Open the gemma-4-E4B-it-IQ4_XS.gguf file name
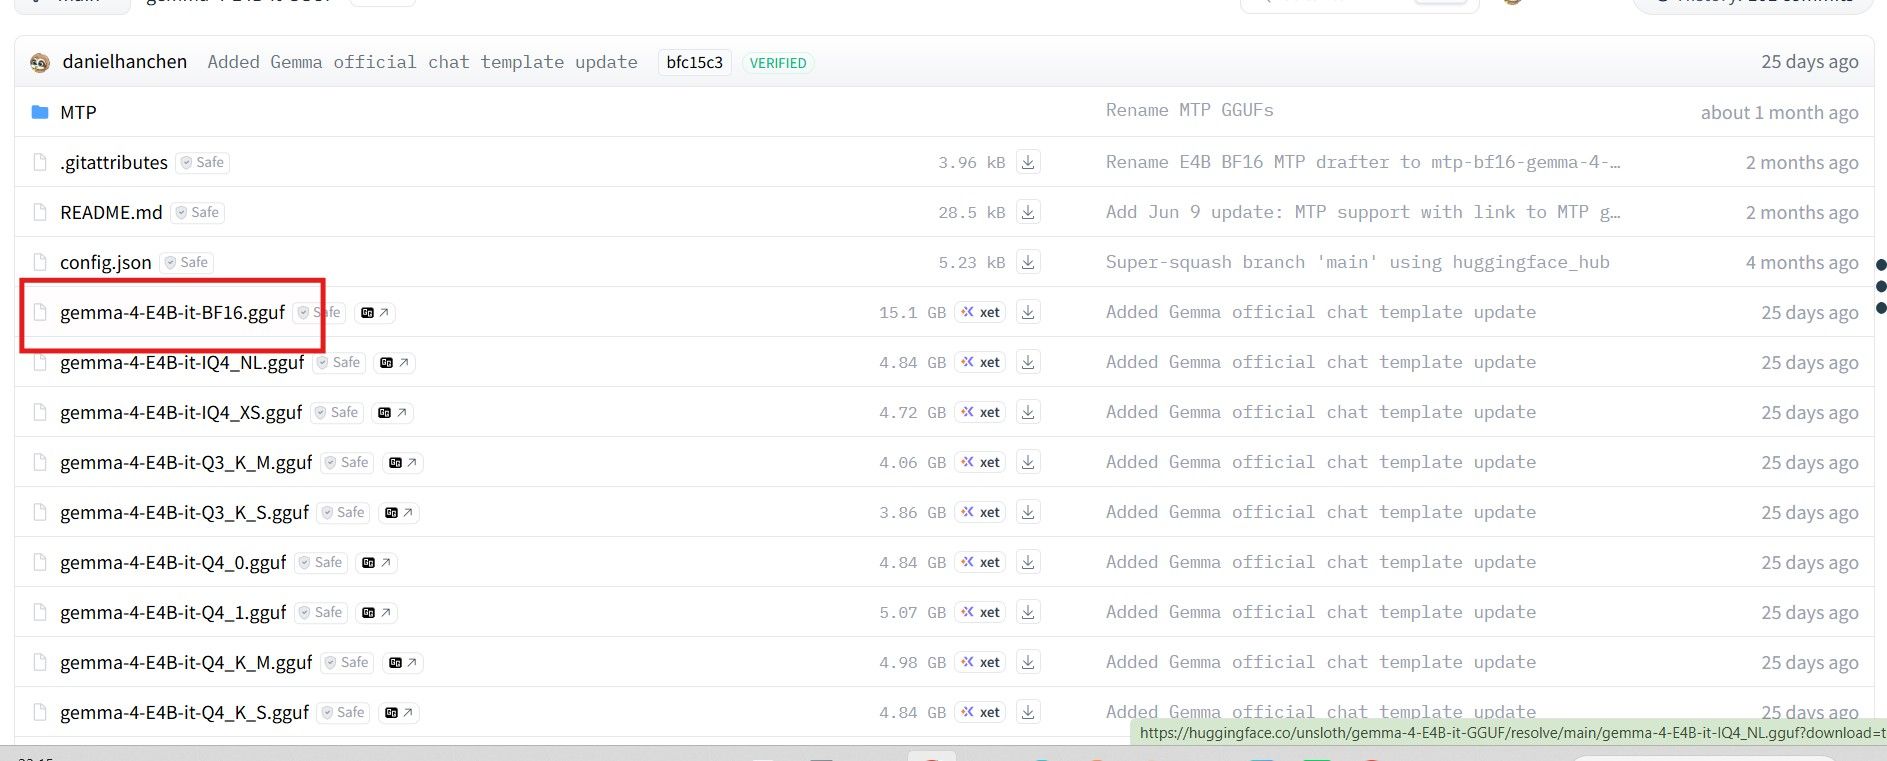1887x761 pixels. pos(181,412)
